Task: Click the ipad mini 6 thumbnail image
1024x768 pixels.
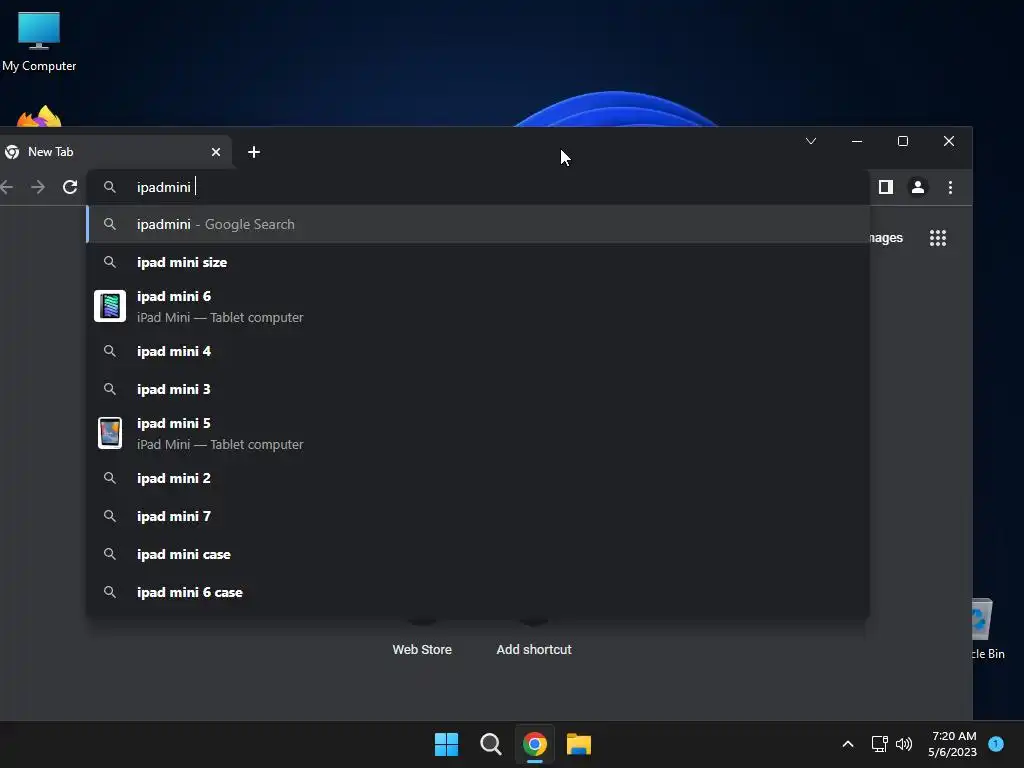Action: click(110, 306)
